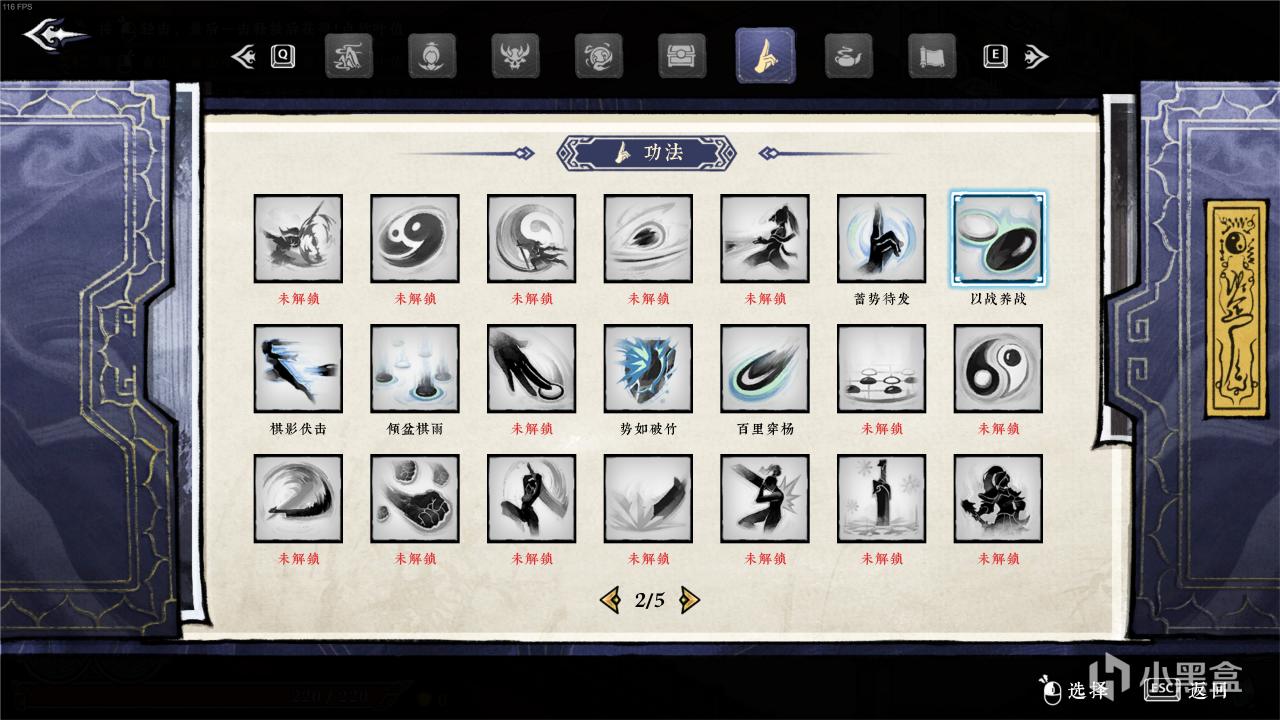Click the locked yin-yang skill in the second row

click(998, 368)
